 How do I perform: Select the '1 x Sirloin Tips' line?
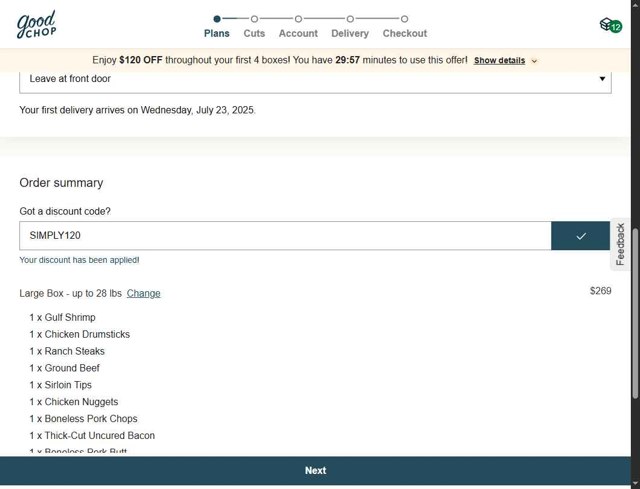point(60,385)
